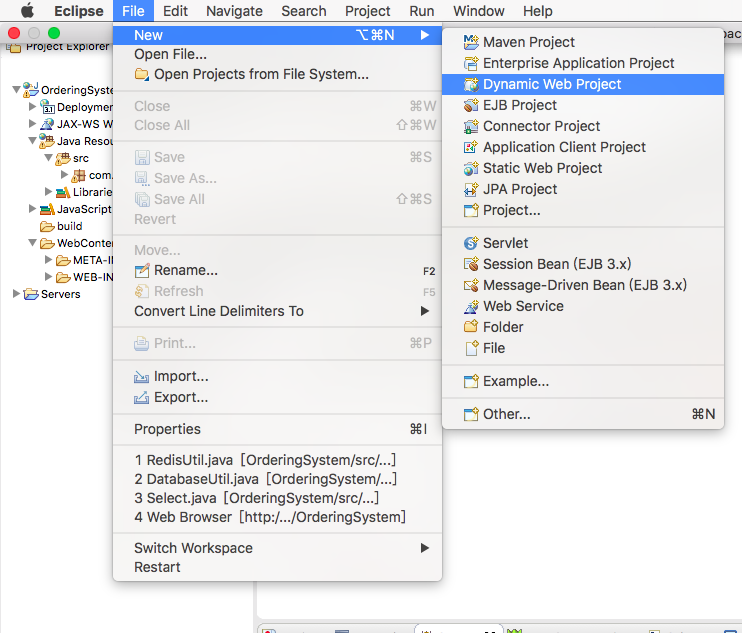Click the Connector Project icon

[471, 126]
